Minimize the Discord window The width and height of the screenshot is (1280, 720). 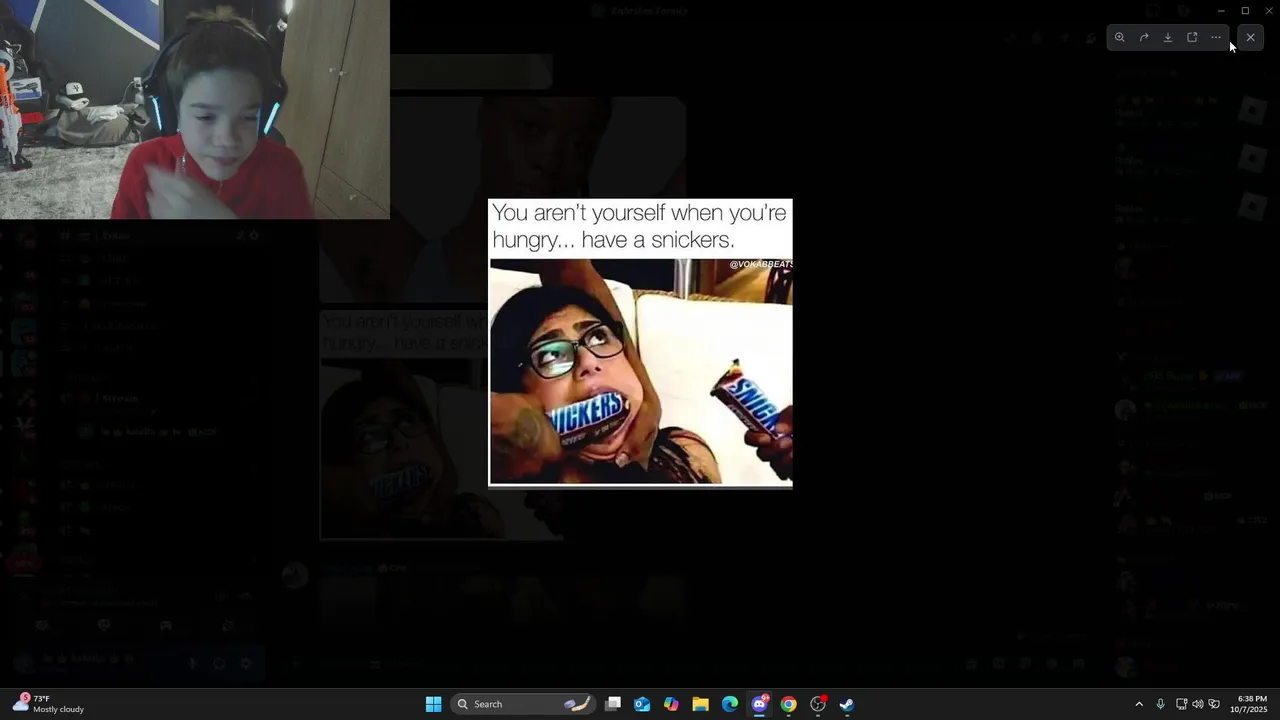pyautogui.click(x=1221, y=11)
